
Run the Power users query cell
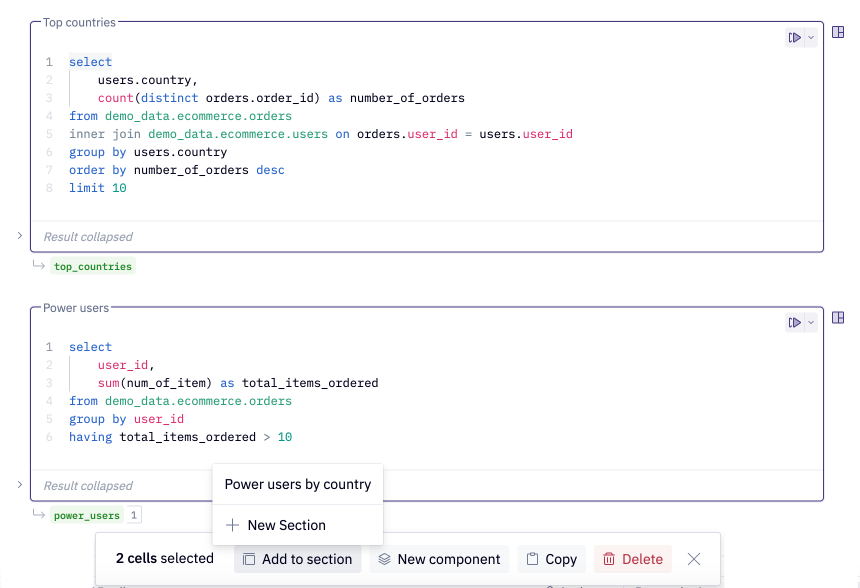tap(795, 323)
